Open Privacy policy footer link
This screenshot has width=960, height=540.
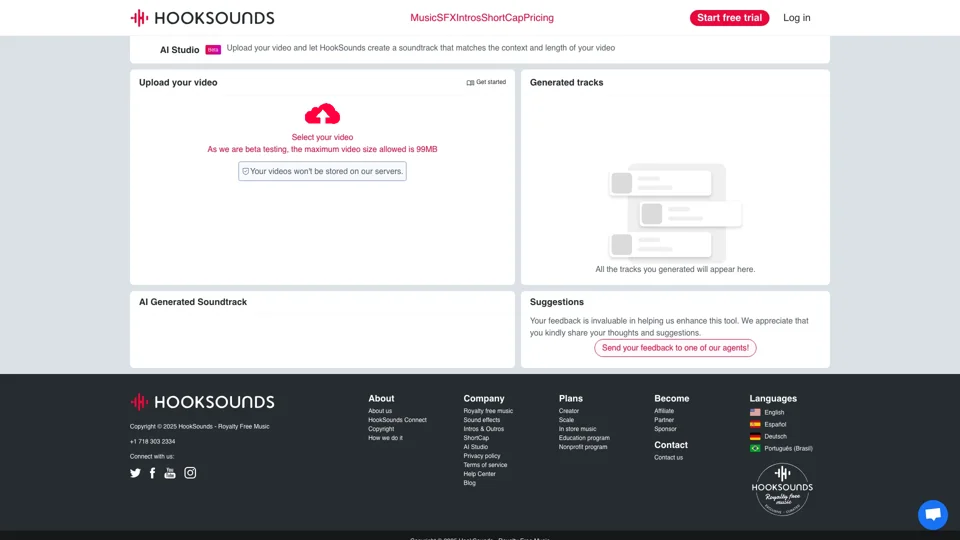click(x=481, y=456)
